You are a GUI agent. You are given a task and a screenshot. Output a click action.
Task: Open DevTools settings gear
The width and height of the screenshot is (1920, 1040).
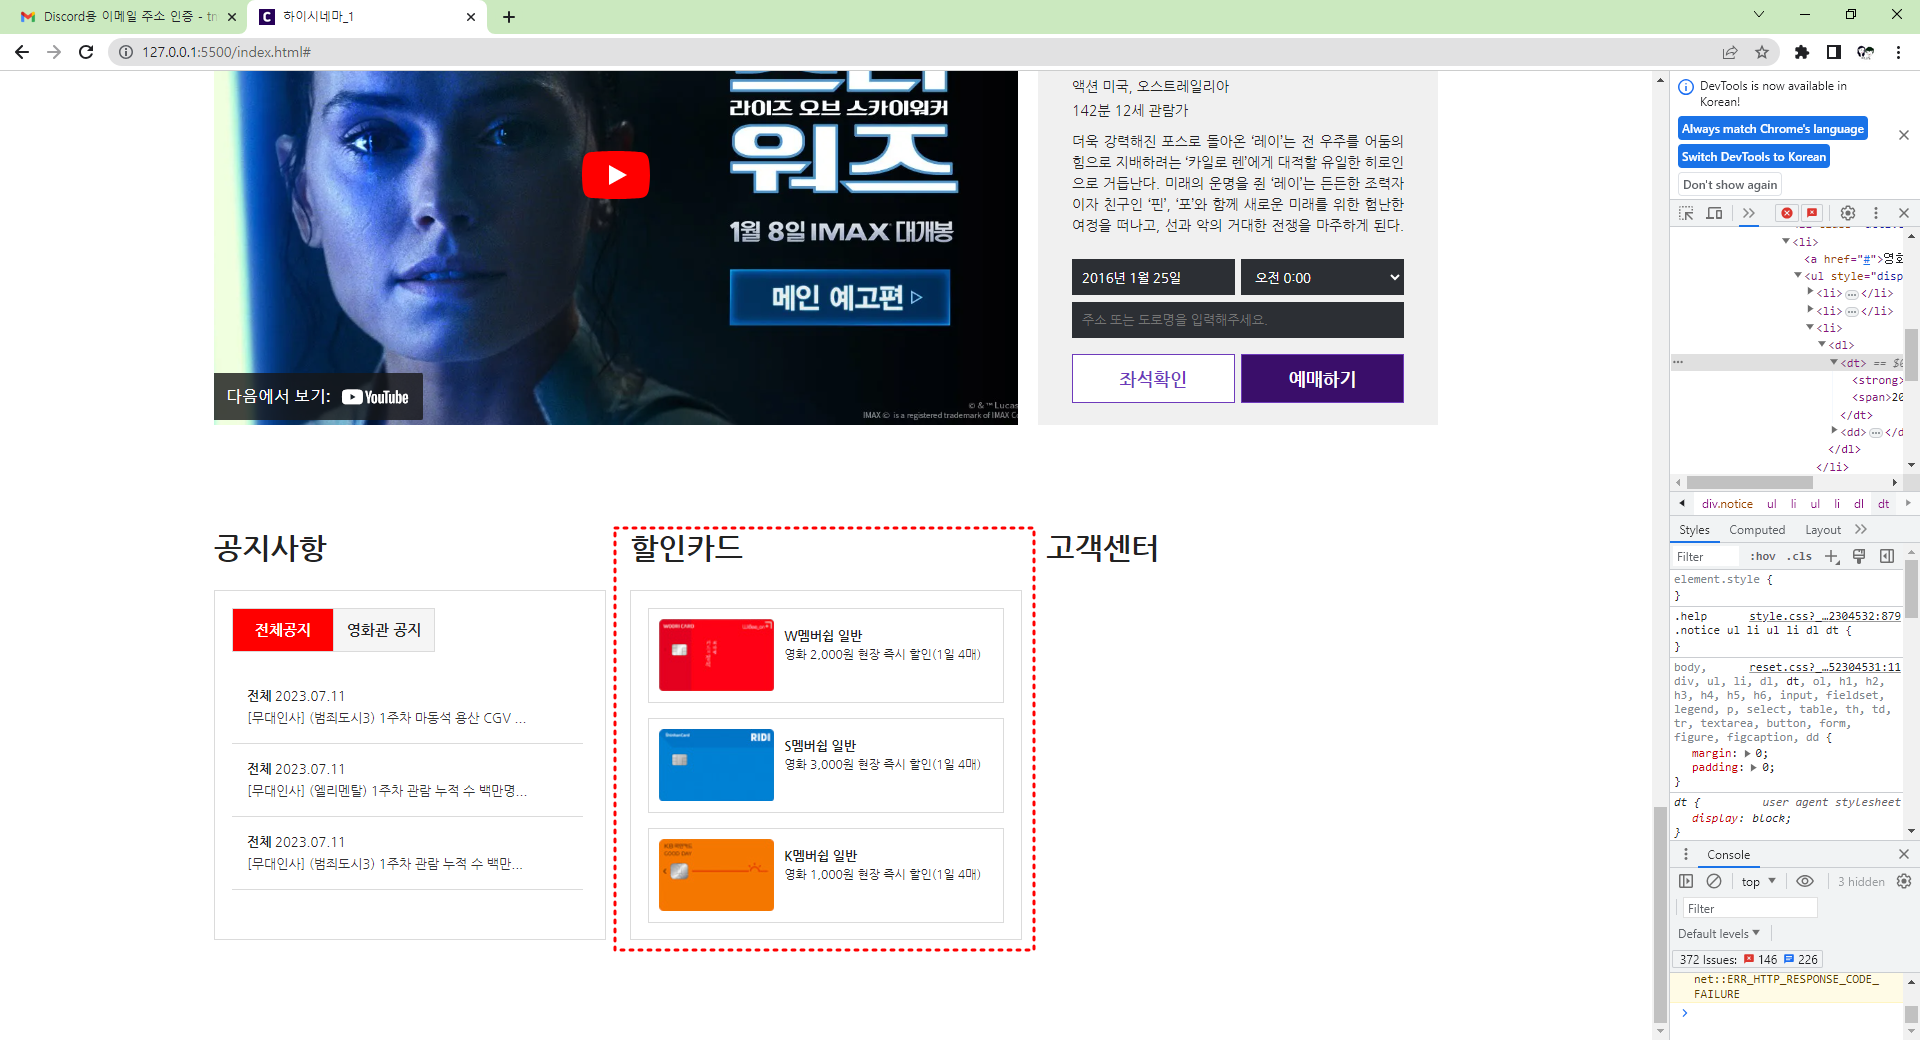1848,213
